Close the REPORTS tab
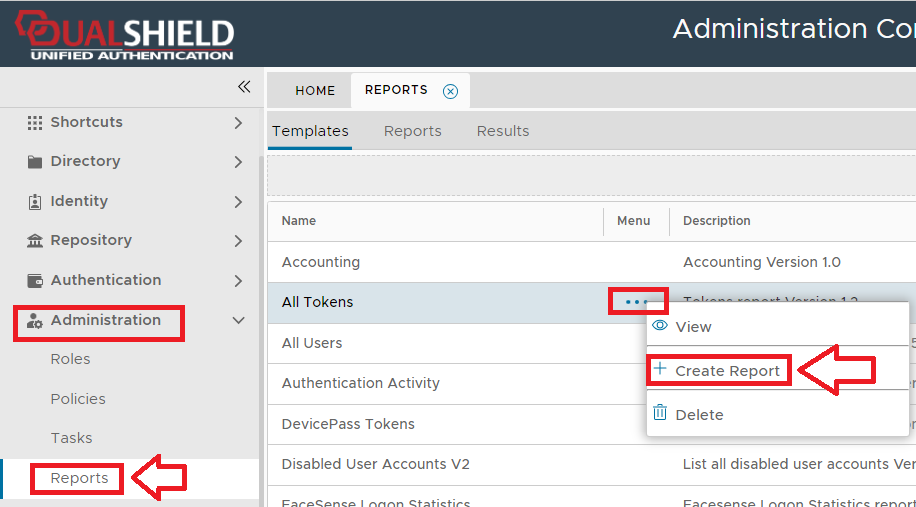The height and width of the screenshot is (507, 916). click(451, 91)
